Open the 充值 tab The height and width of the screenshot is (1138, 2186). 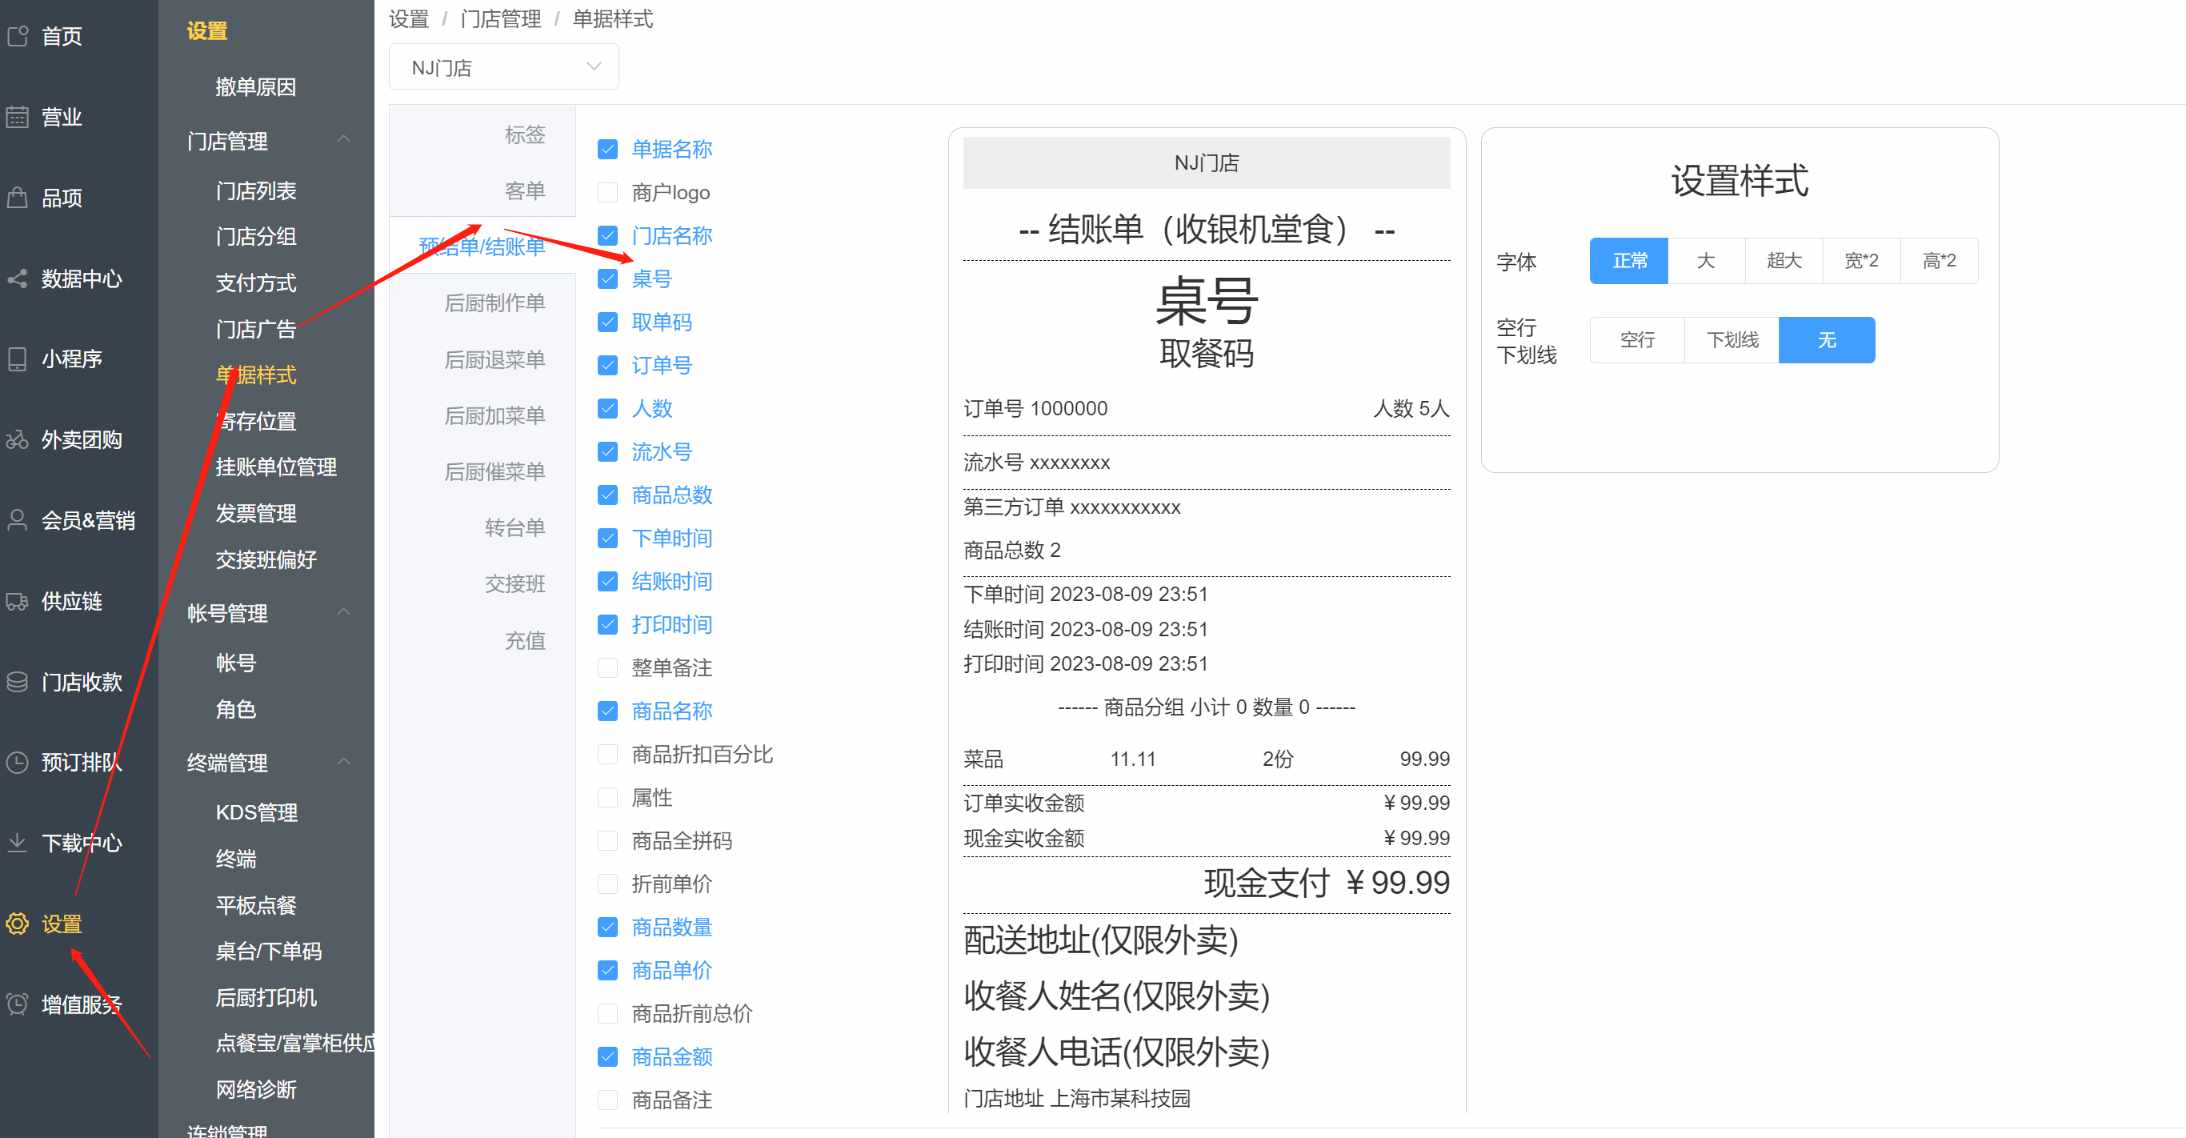click(524, 640)
